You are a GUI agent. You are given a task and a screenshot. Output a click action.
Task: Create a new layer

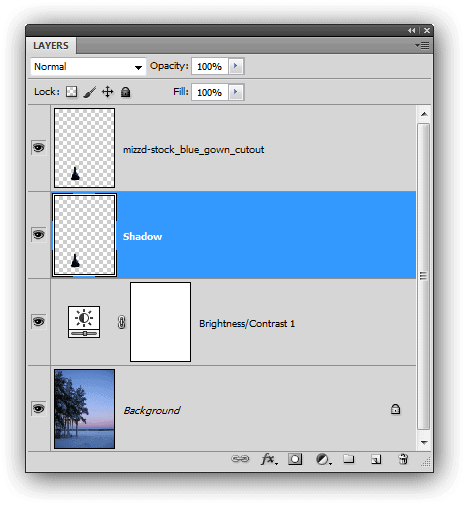(376, 459)
